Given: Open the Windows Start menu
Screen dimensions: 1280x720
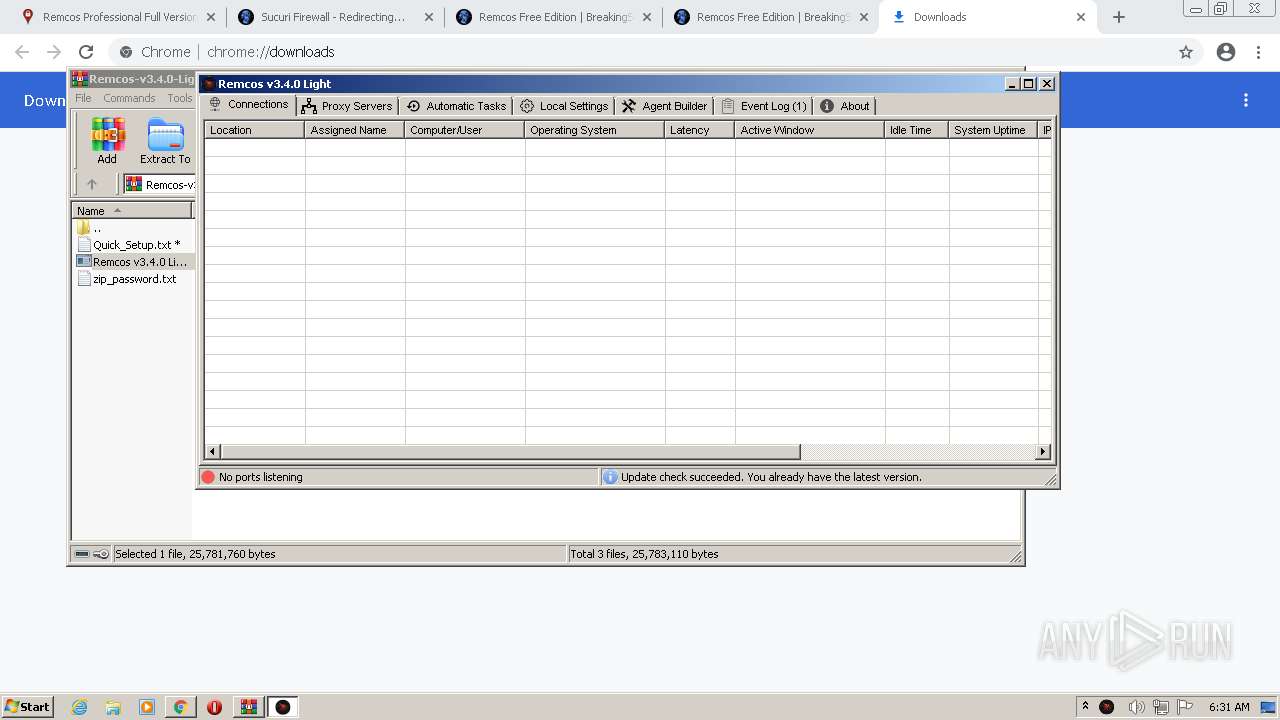Looking at the screenshot, I should point(27,706).
